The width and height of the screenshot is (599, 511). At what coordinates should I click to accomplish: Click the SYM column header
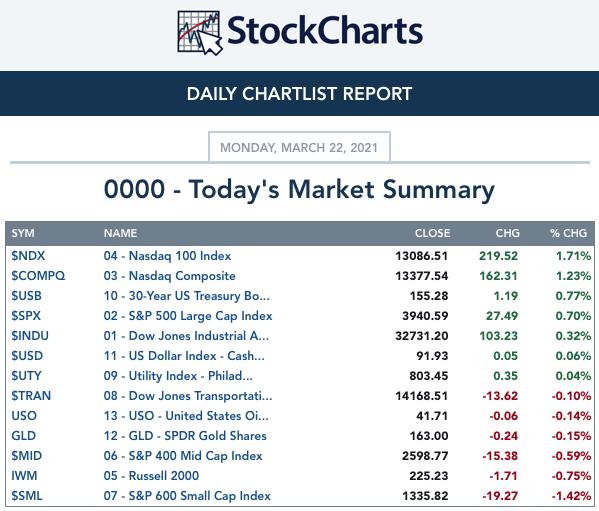(x=23, y=233)
